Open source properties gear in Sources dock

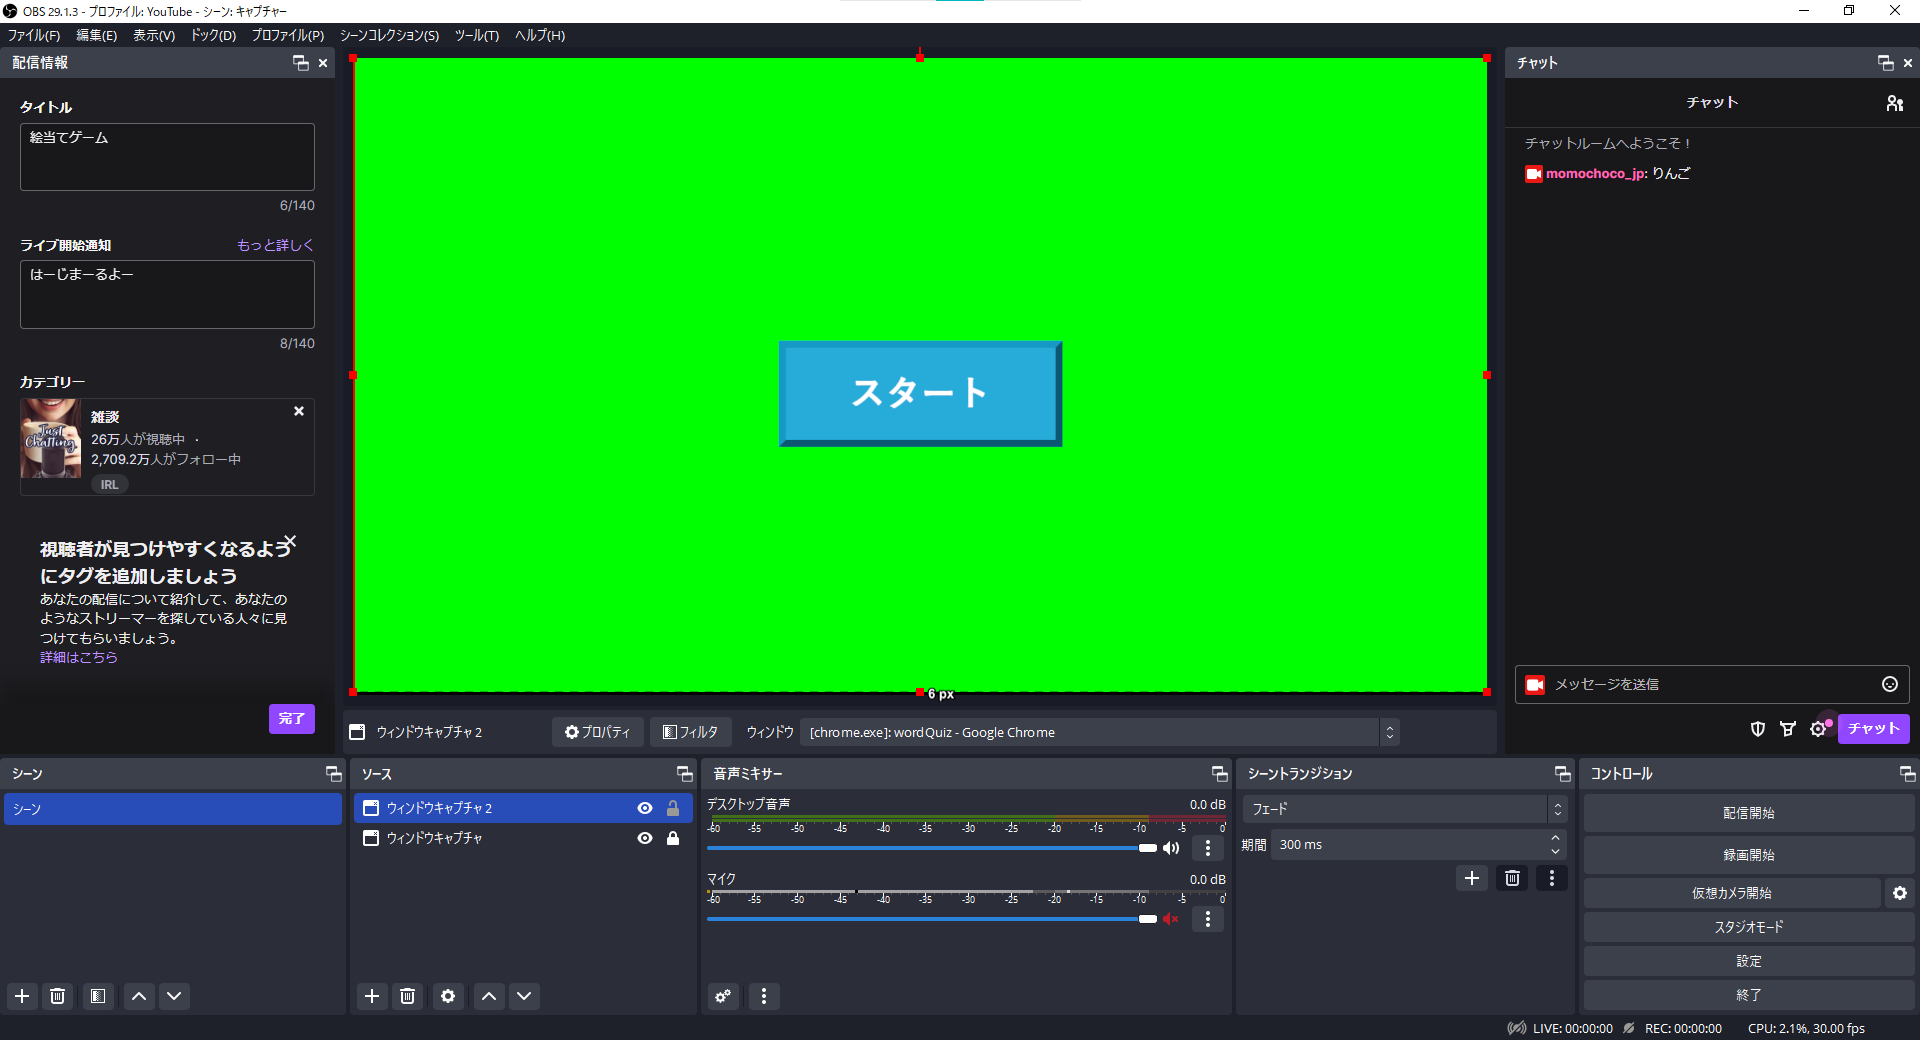(x=448, y=996)
